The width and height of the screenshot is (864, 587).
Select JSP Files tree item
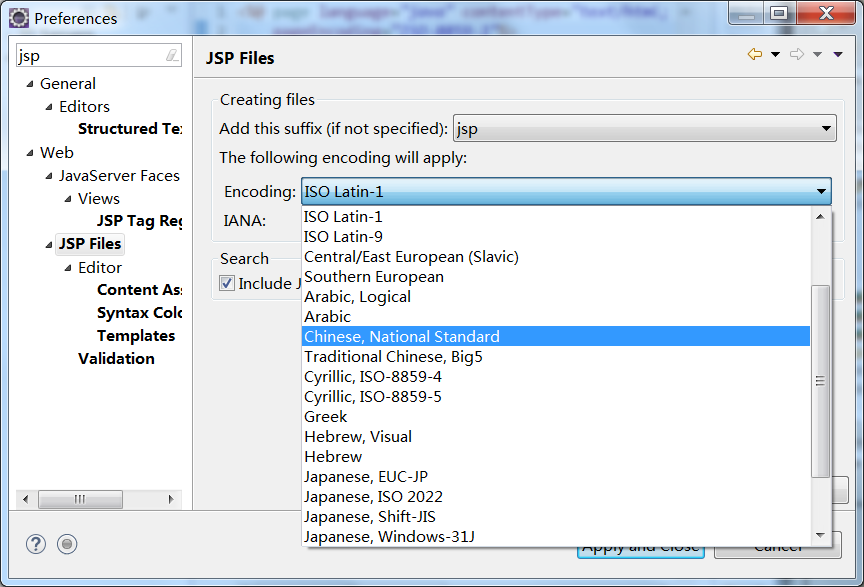(x=90, y=244)
